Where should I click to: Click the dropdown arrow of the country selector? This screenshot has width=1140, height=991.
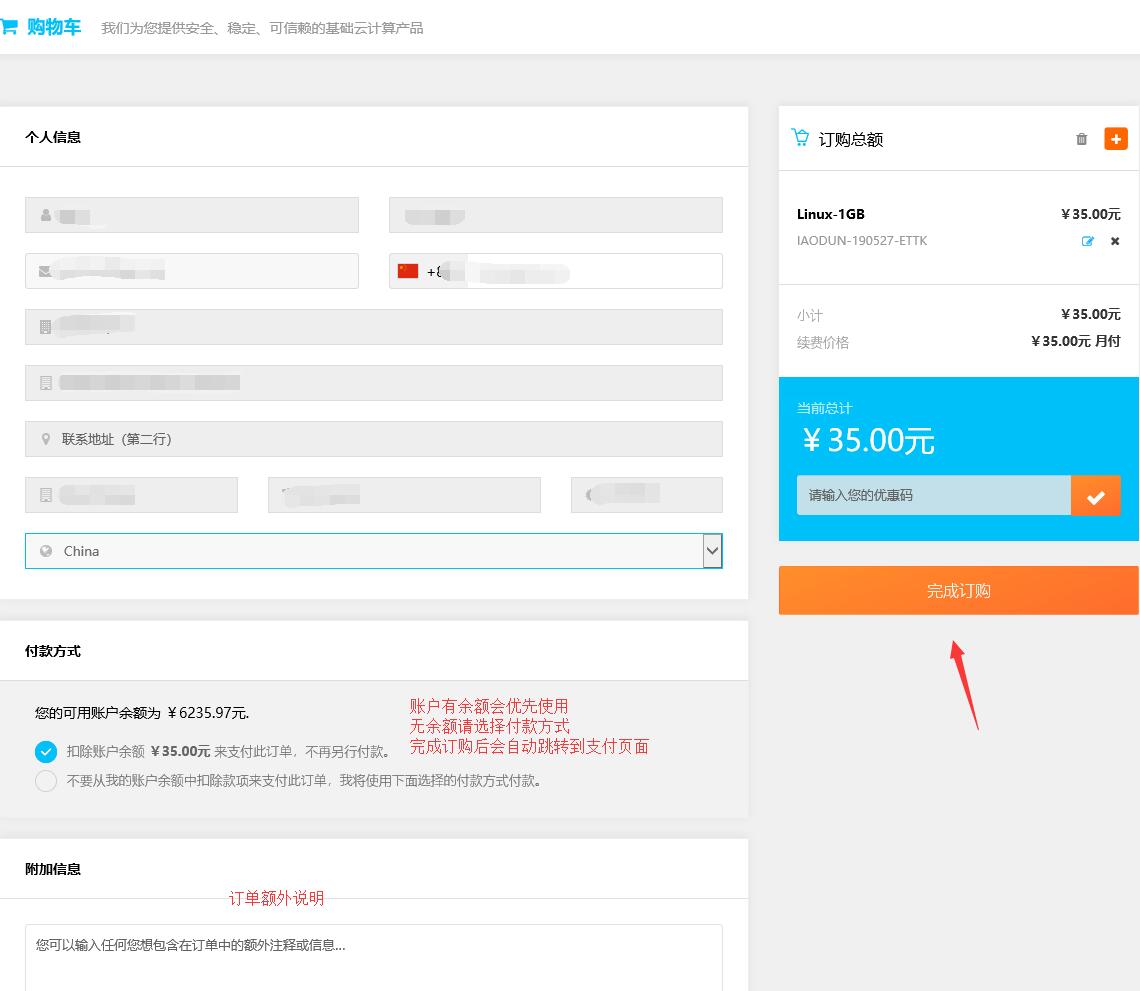[x=712, y=551]
